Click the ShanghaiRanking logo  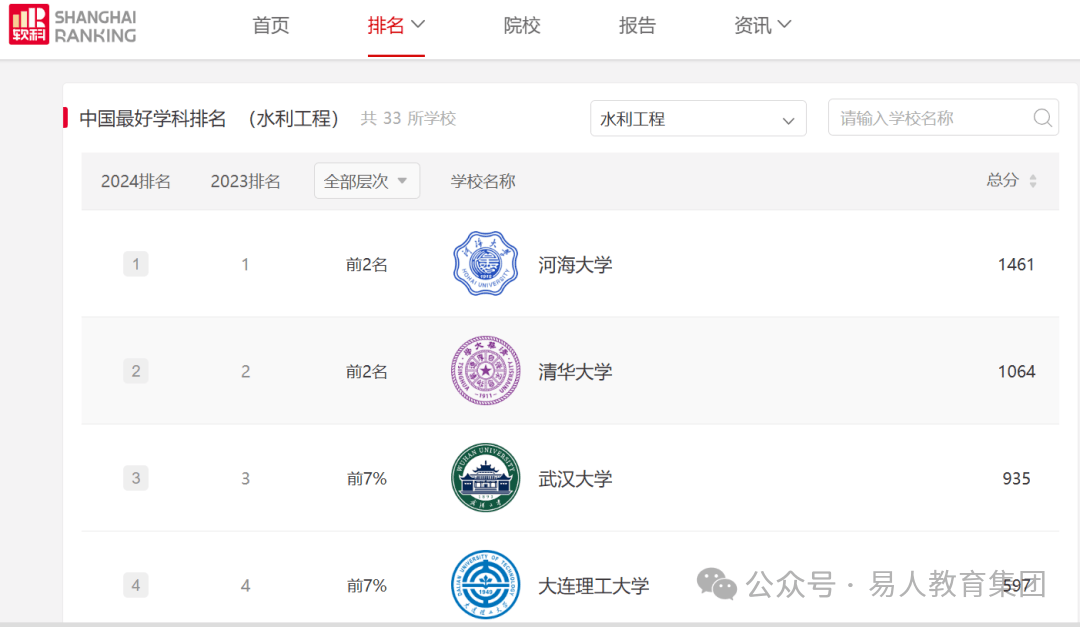click(x=73, y=26)
